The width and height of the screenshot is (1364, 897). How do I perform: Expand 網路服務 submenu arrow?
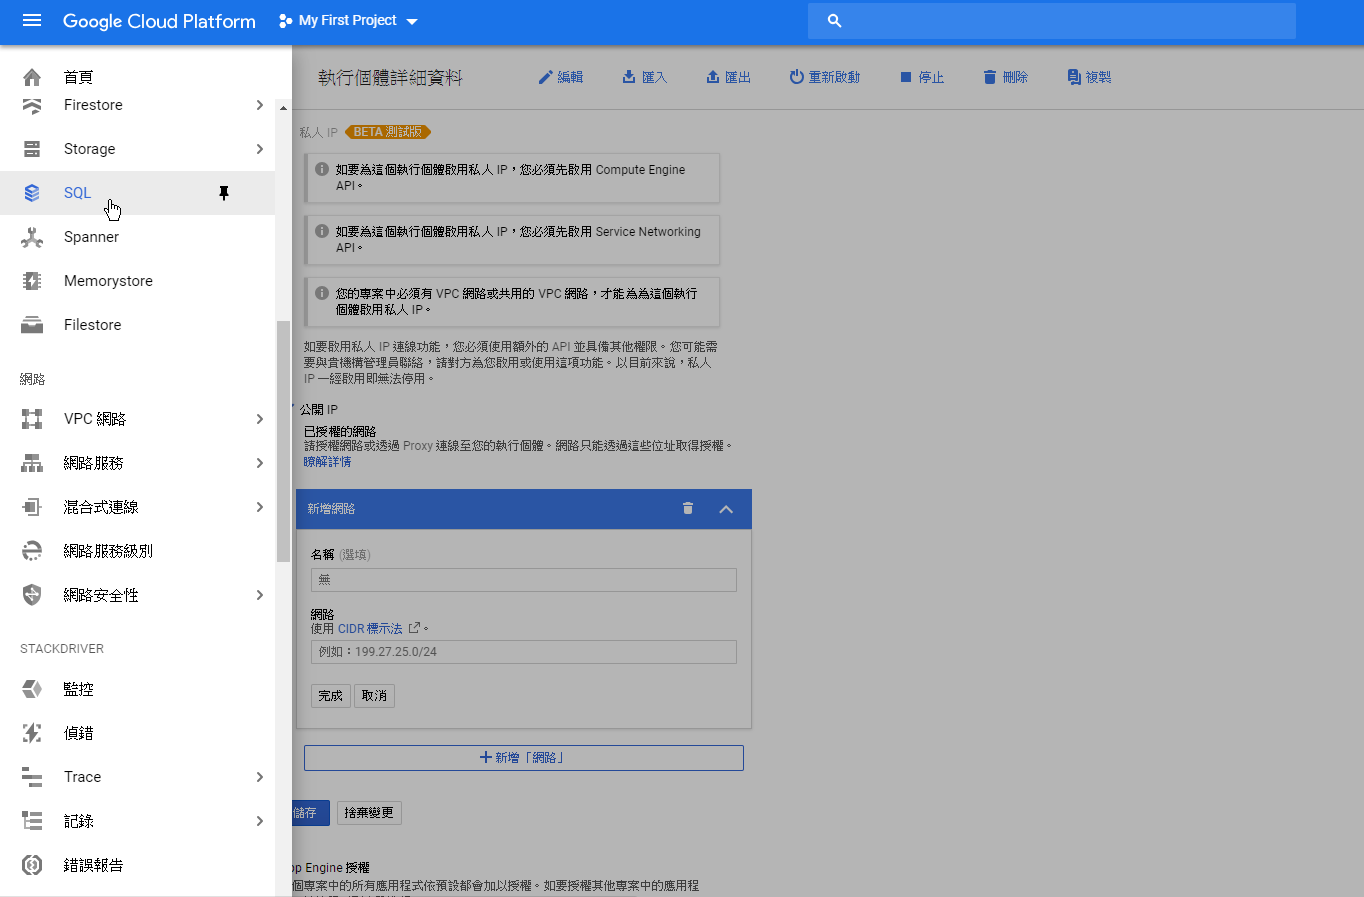point(259,463)
